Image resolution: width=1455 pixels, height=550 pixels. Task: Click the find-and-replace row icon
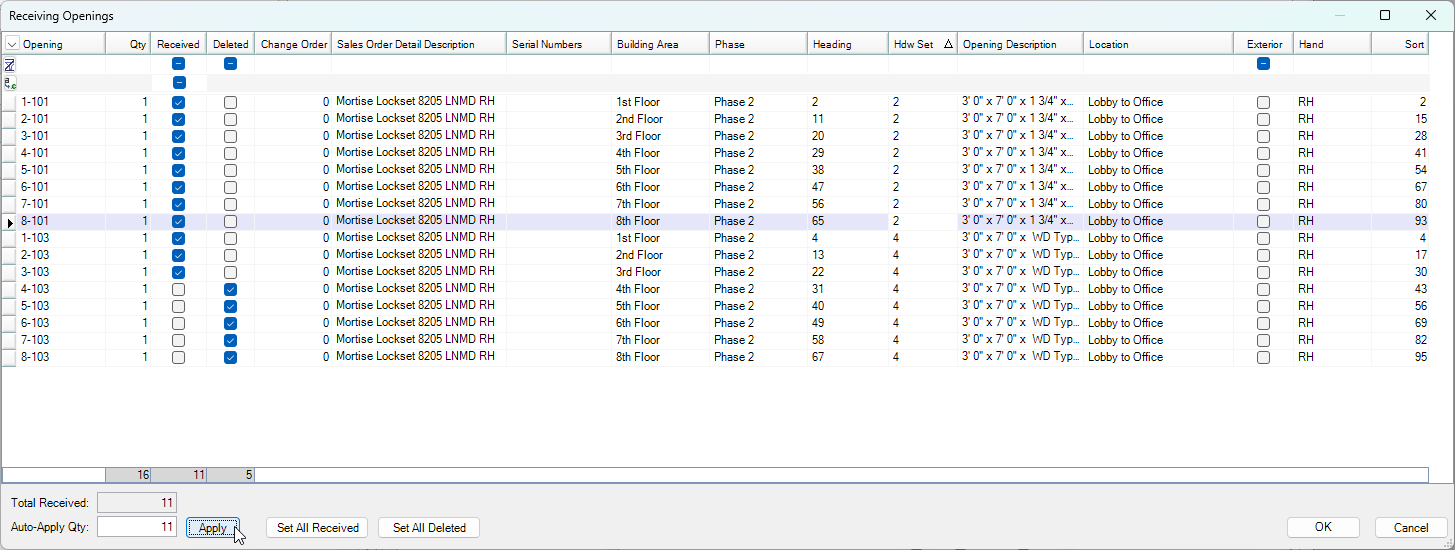tap(10, 83)
